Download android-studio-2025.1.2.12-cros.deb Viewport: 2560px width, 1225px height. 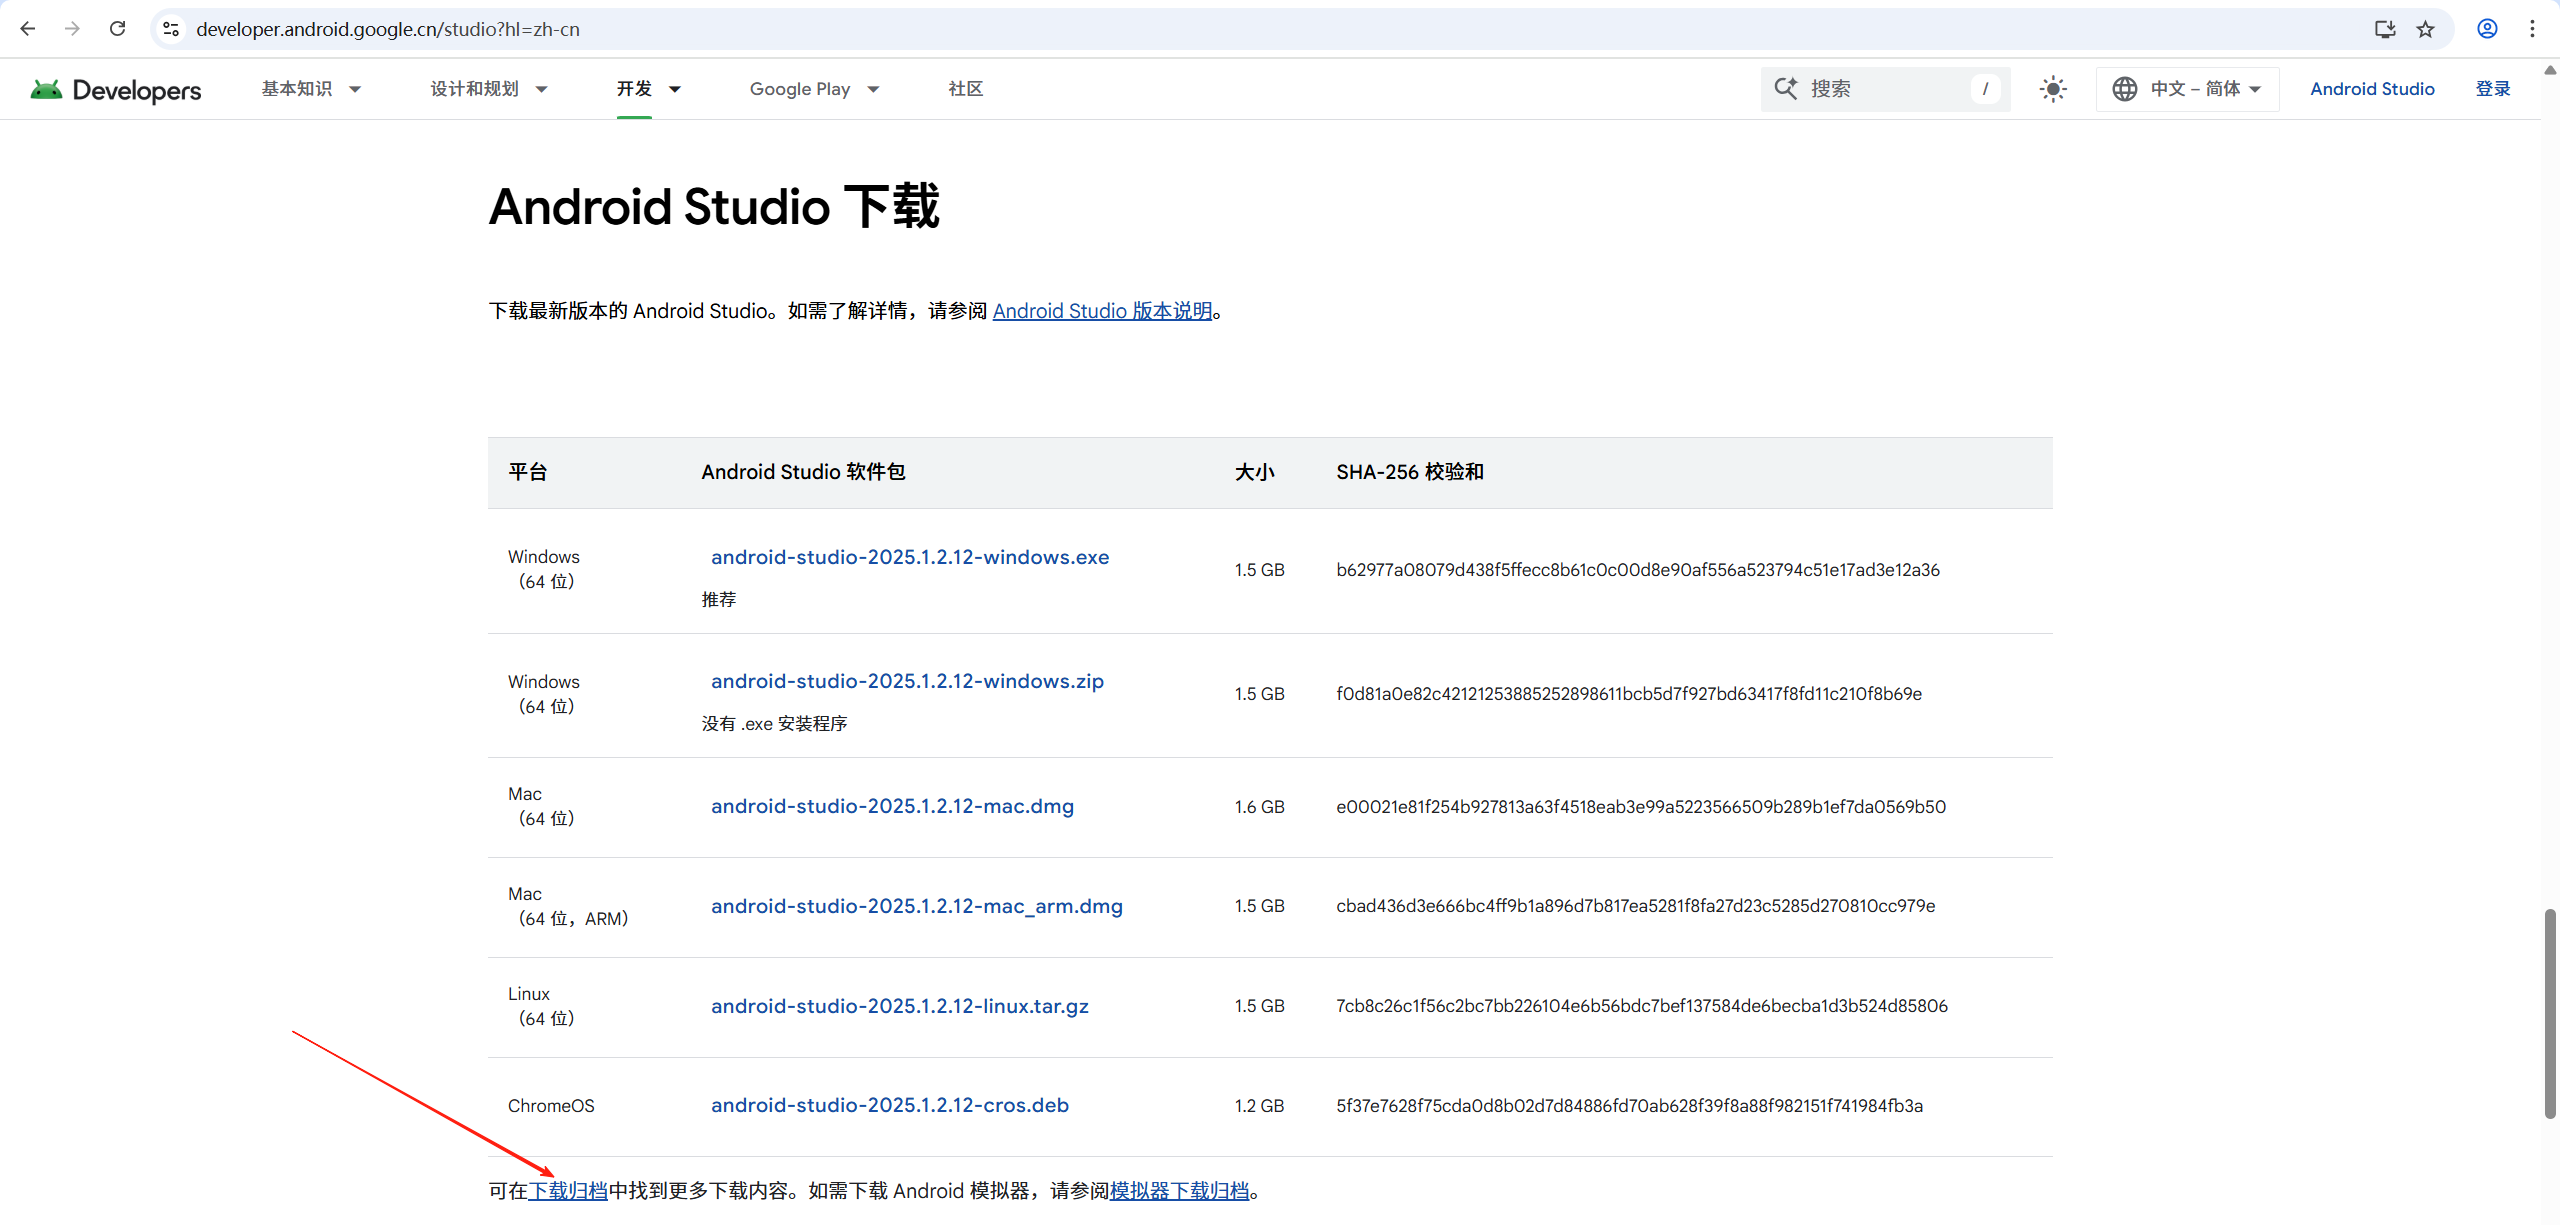coord(890,1105)
